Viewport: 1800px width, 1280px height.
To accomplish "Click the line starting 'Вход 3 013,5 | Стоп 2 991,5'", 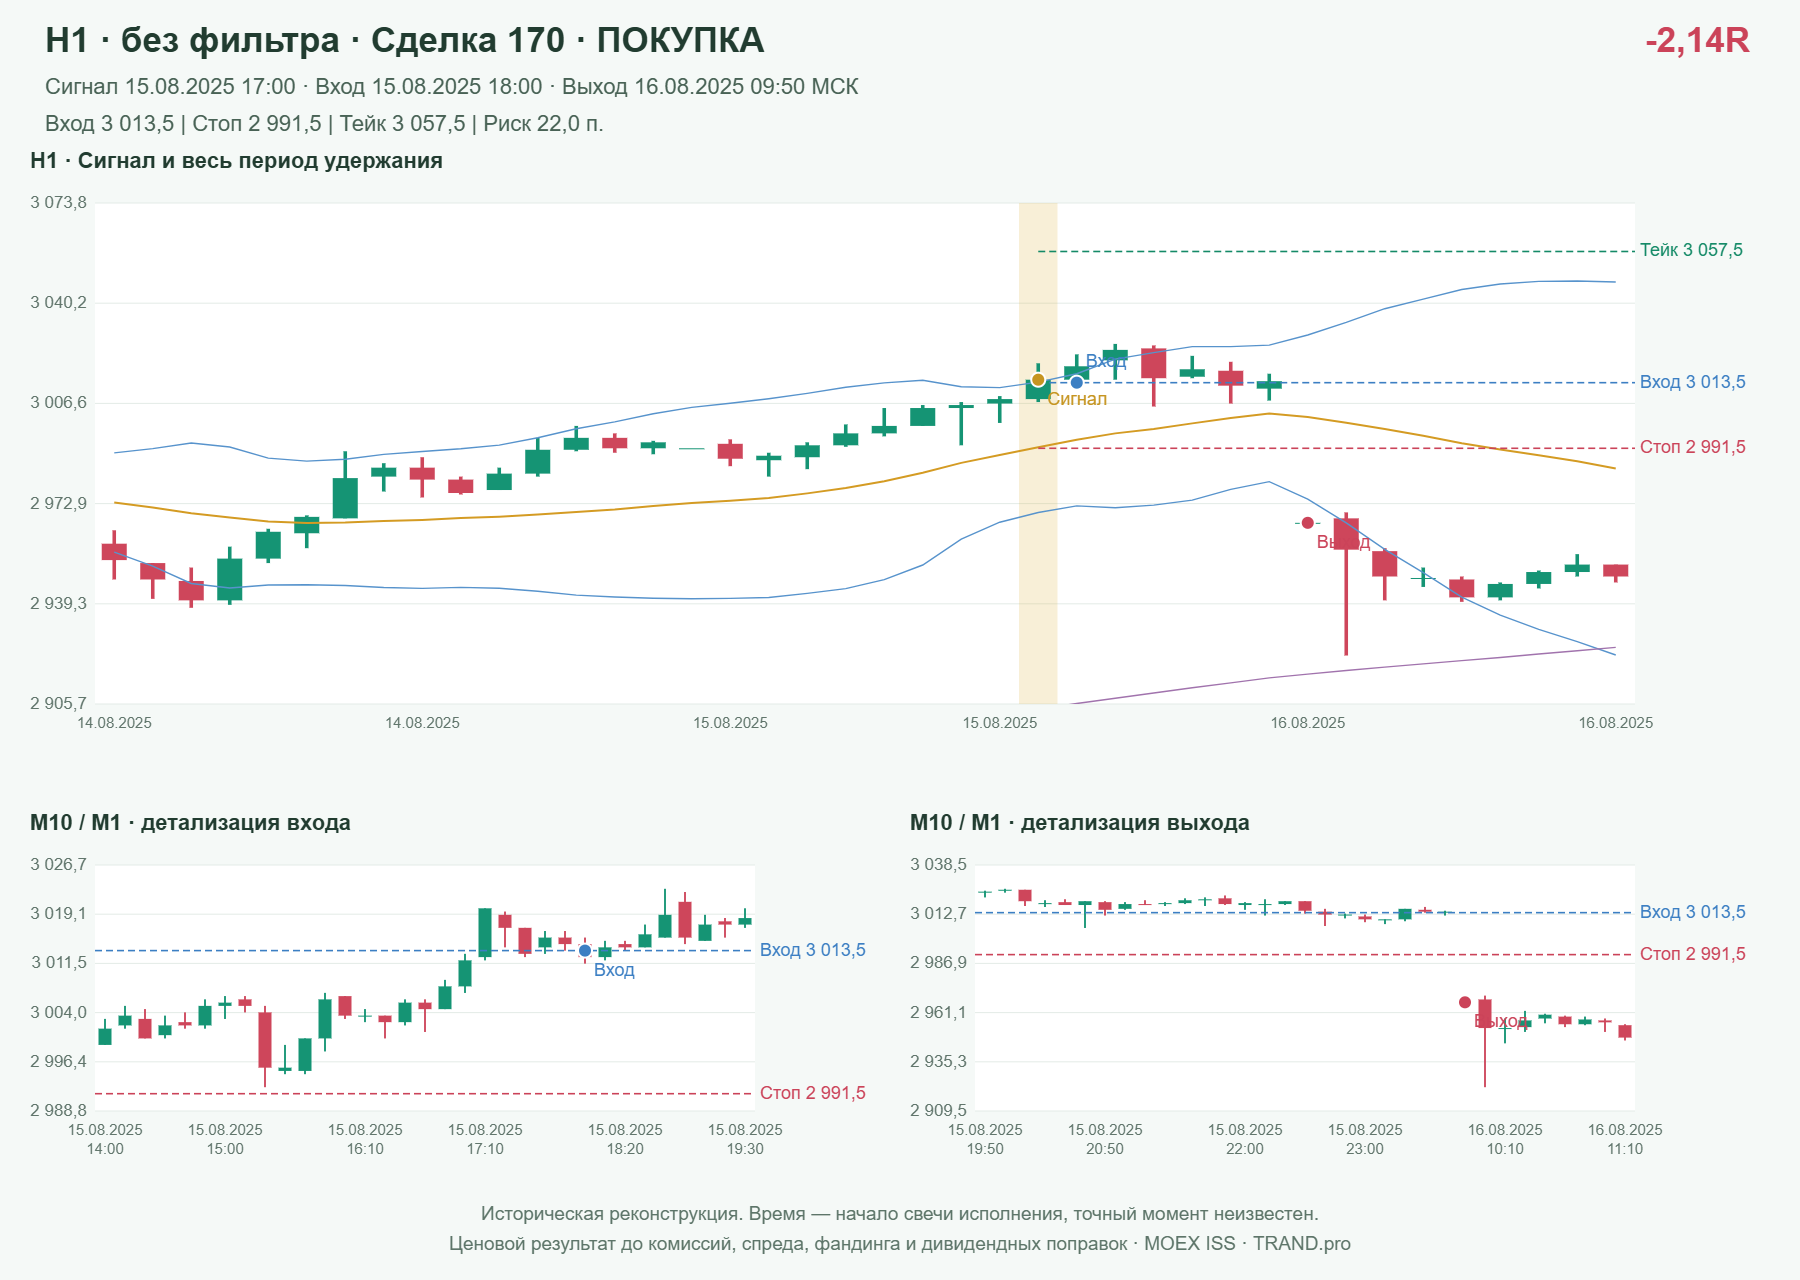I will 324,124.
